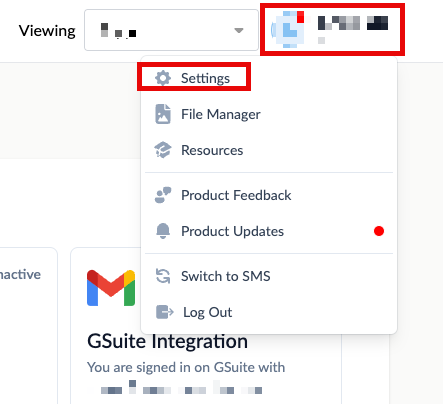Select Switch to SMS option
443x404 pixels.
click(x=269, y=276)
